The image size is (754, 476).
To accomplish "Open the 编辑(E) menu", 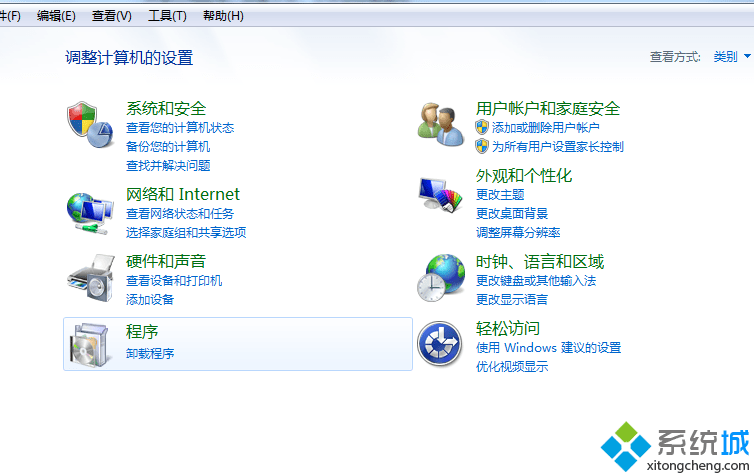I will [x=56, y=16].
